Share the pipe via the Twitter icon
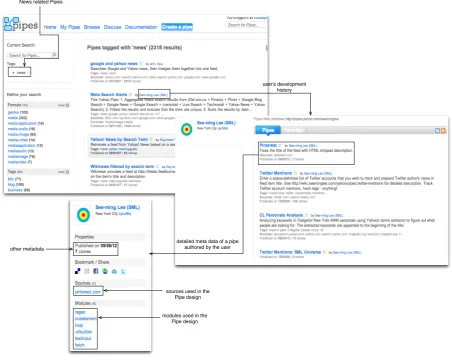This screenshot has height=360, width=452. [123, 271]
